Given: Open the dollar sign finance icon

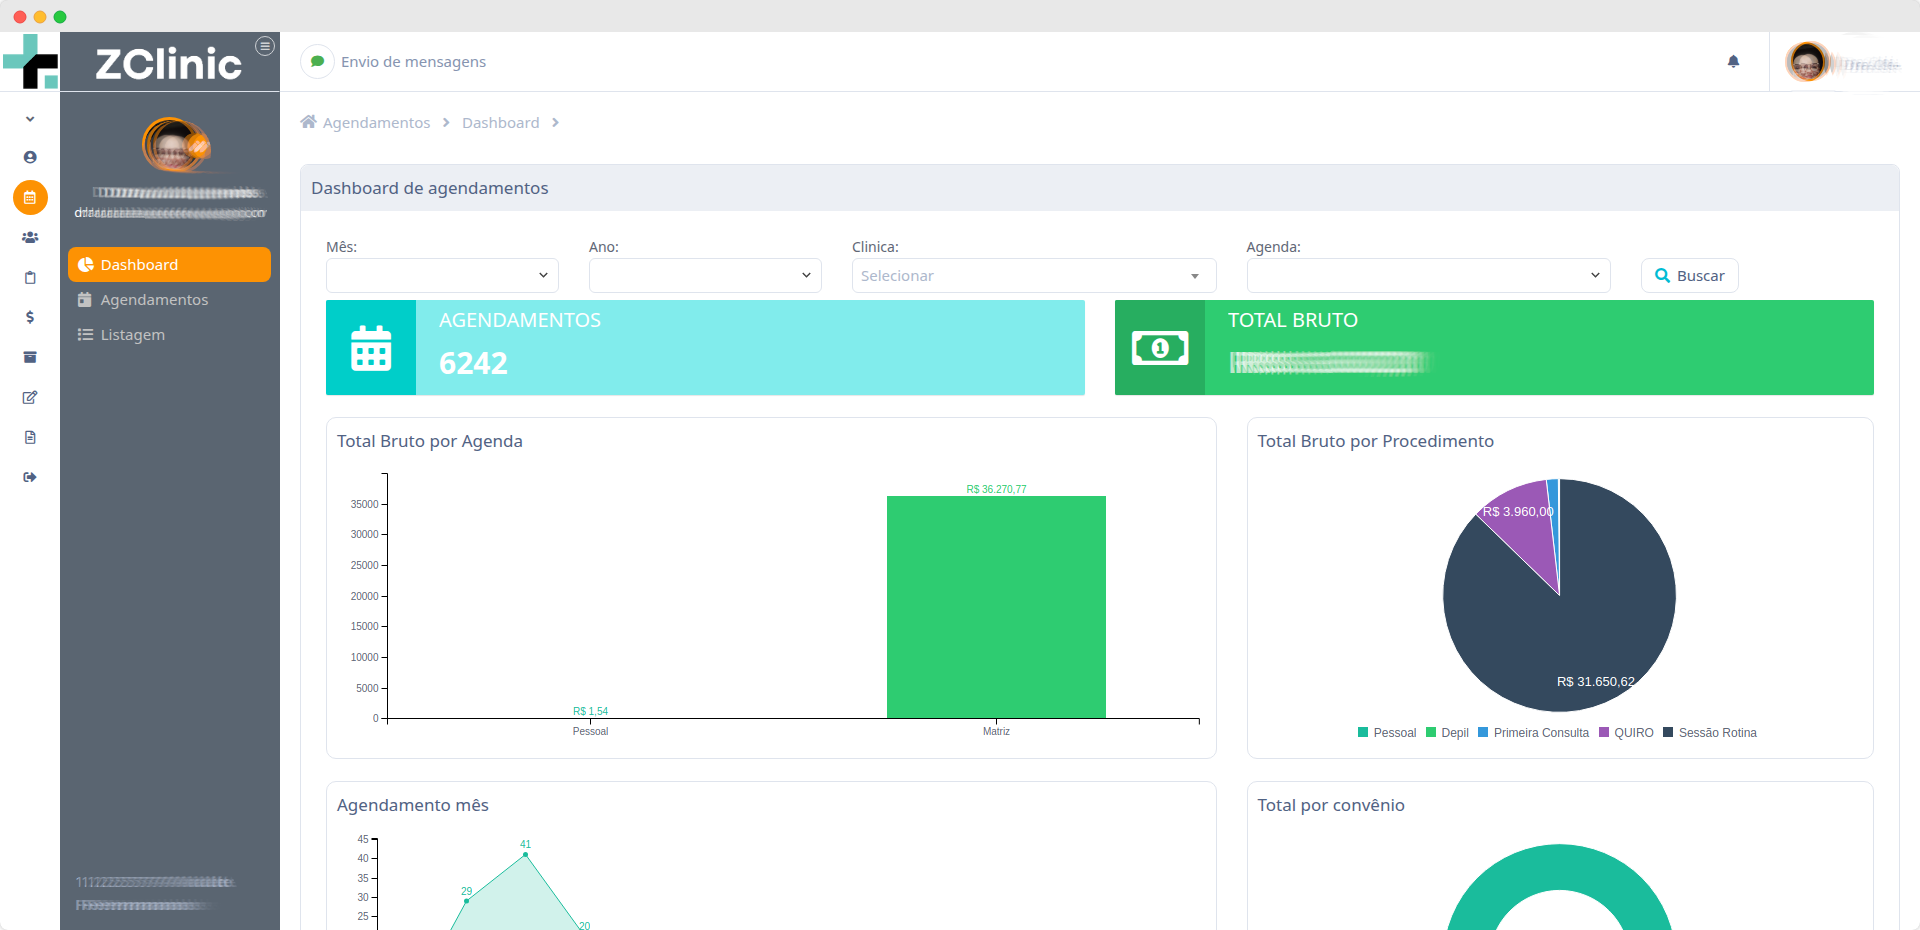Looking at the screenshot, I should tap(30, 317).
